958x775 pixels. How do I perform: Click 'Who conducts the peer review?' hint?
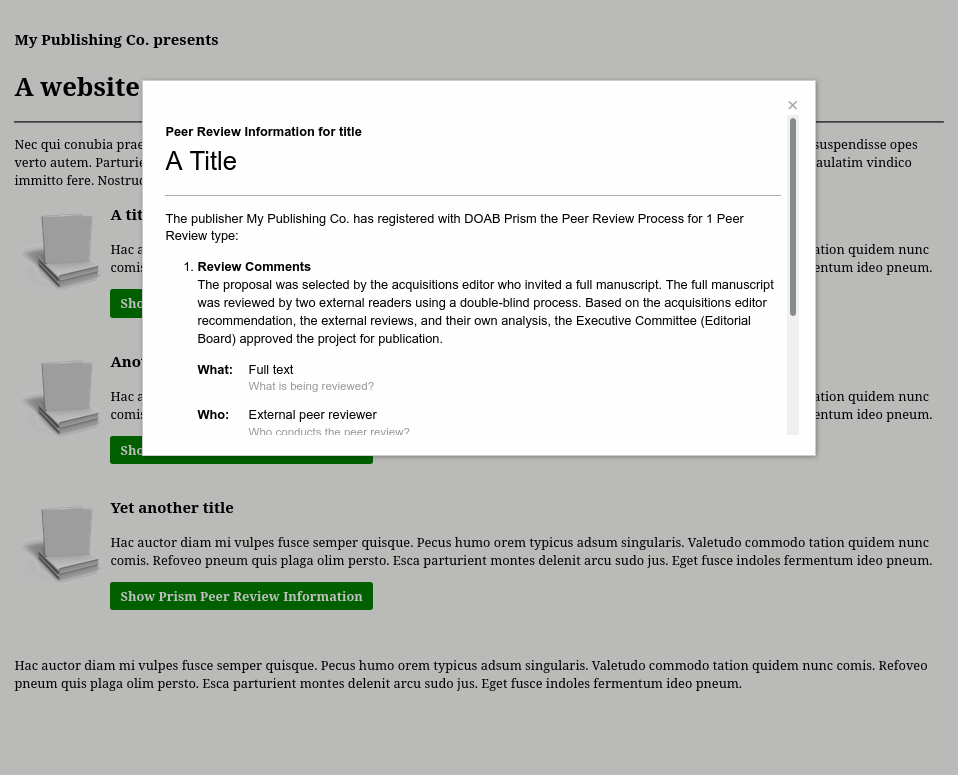[x=329, y=431]
